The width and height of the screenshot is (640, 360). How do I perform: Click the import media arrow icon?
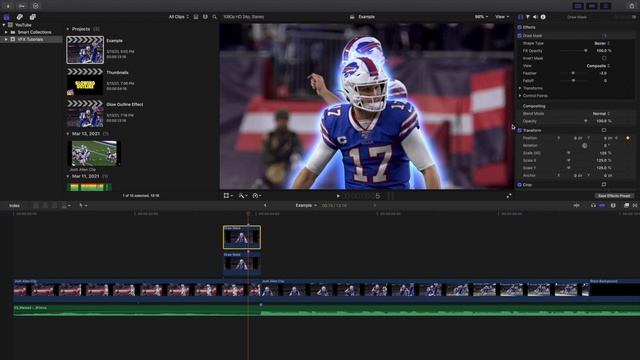8,6
